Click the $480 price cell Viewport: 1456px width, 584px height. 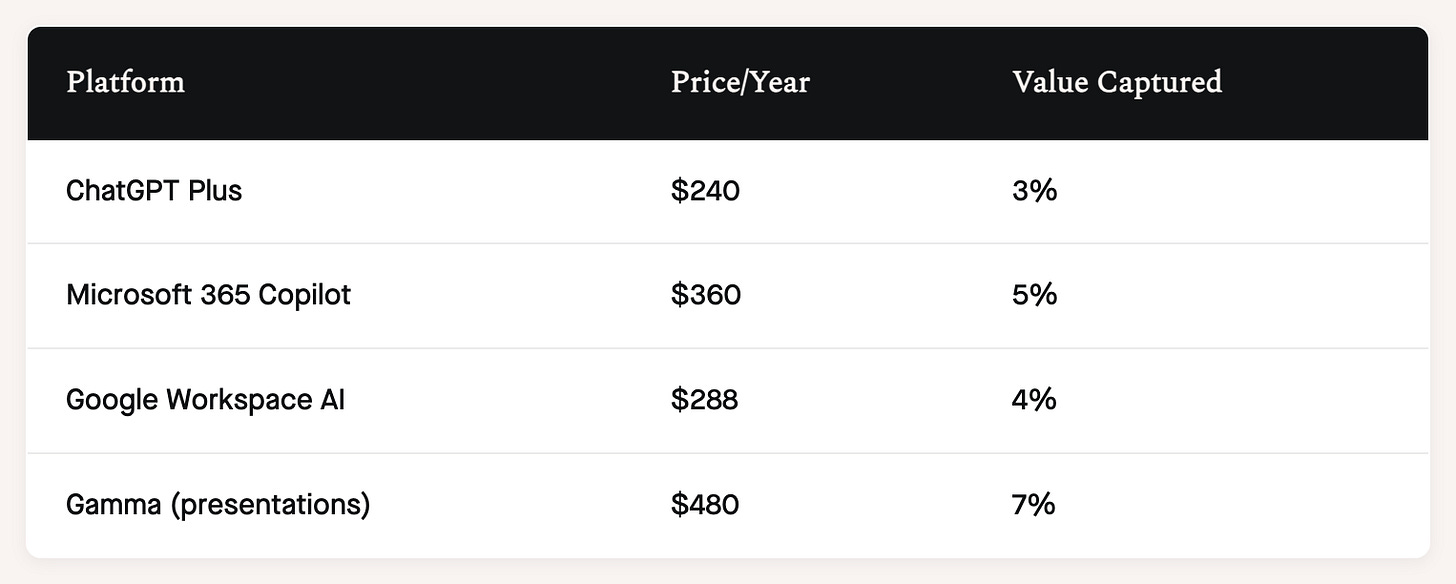click(x=705, y=505)
